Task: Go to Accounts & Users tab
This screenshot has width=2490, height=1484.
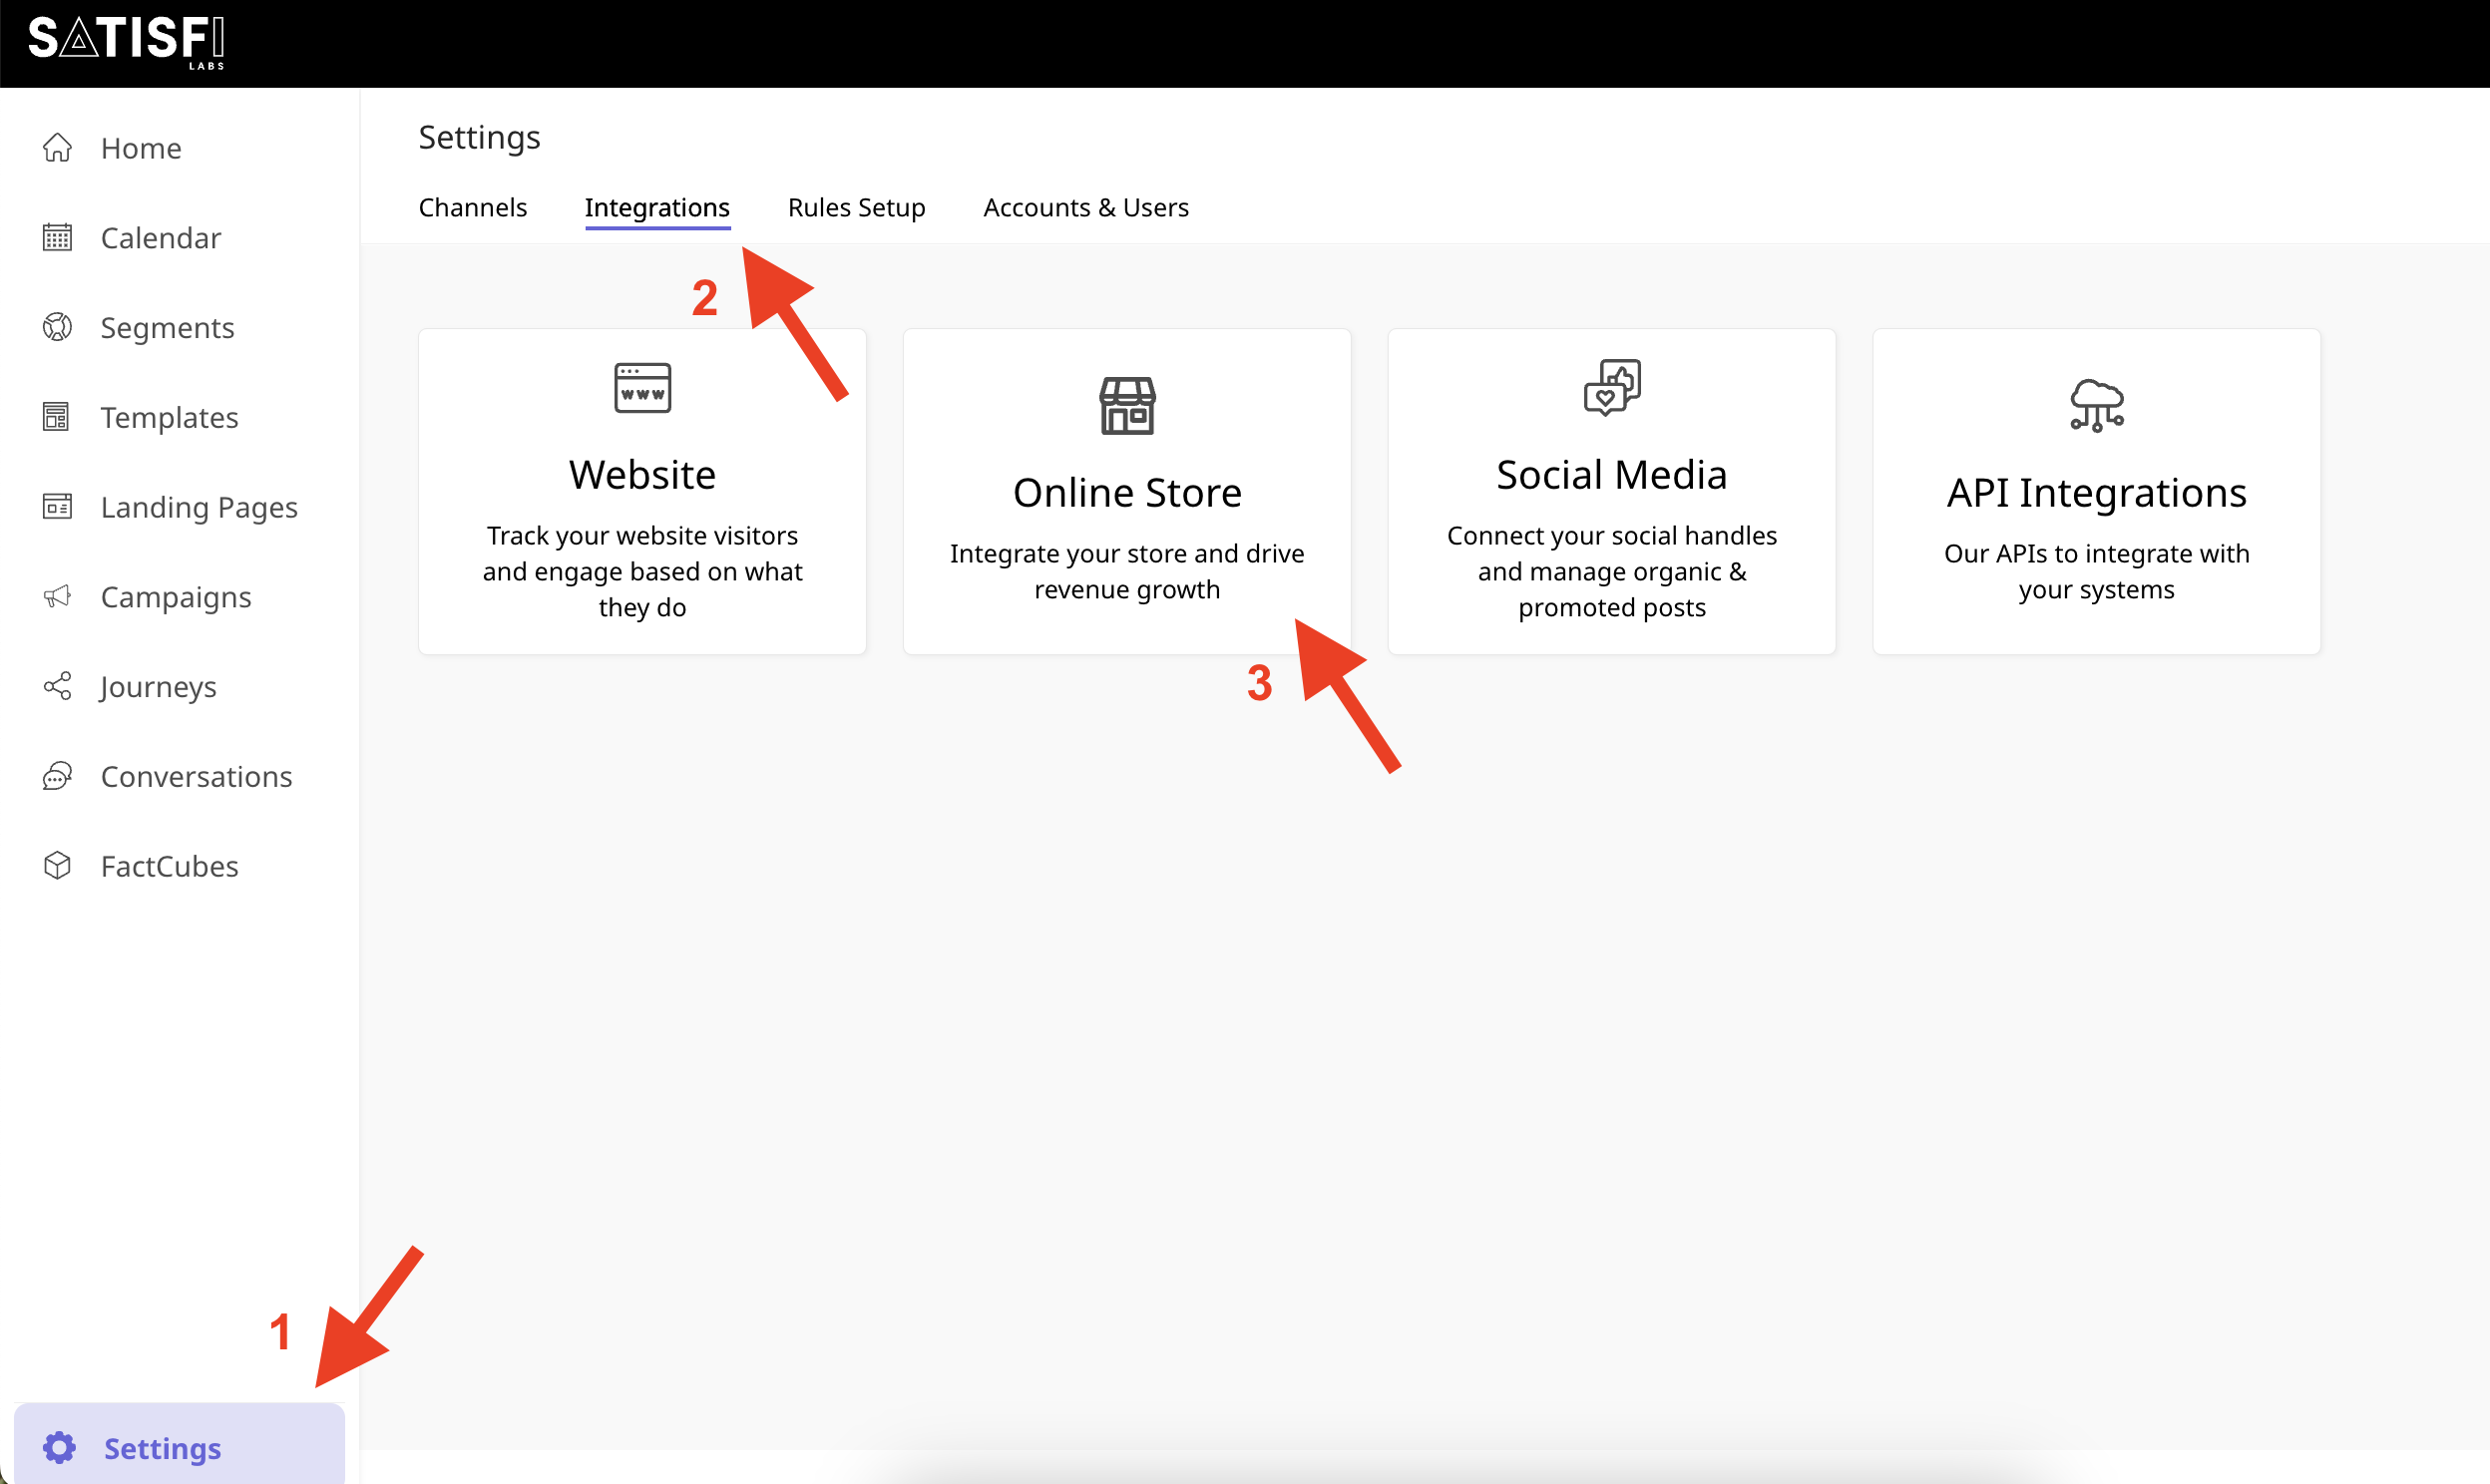Action: coord(1085,207)
